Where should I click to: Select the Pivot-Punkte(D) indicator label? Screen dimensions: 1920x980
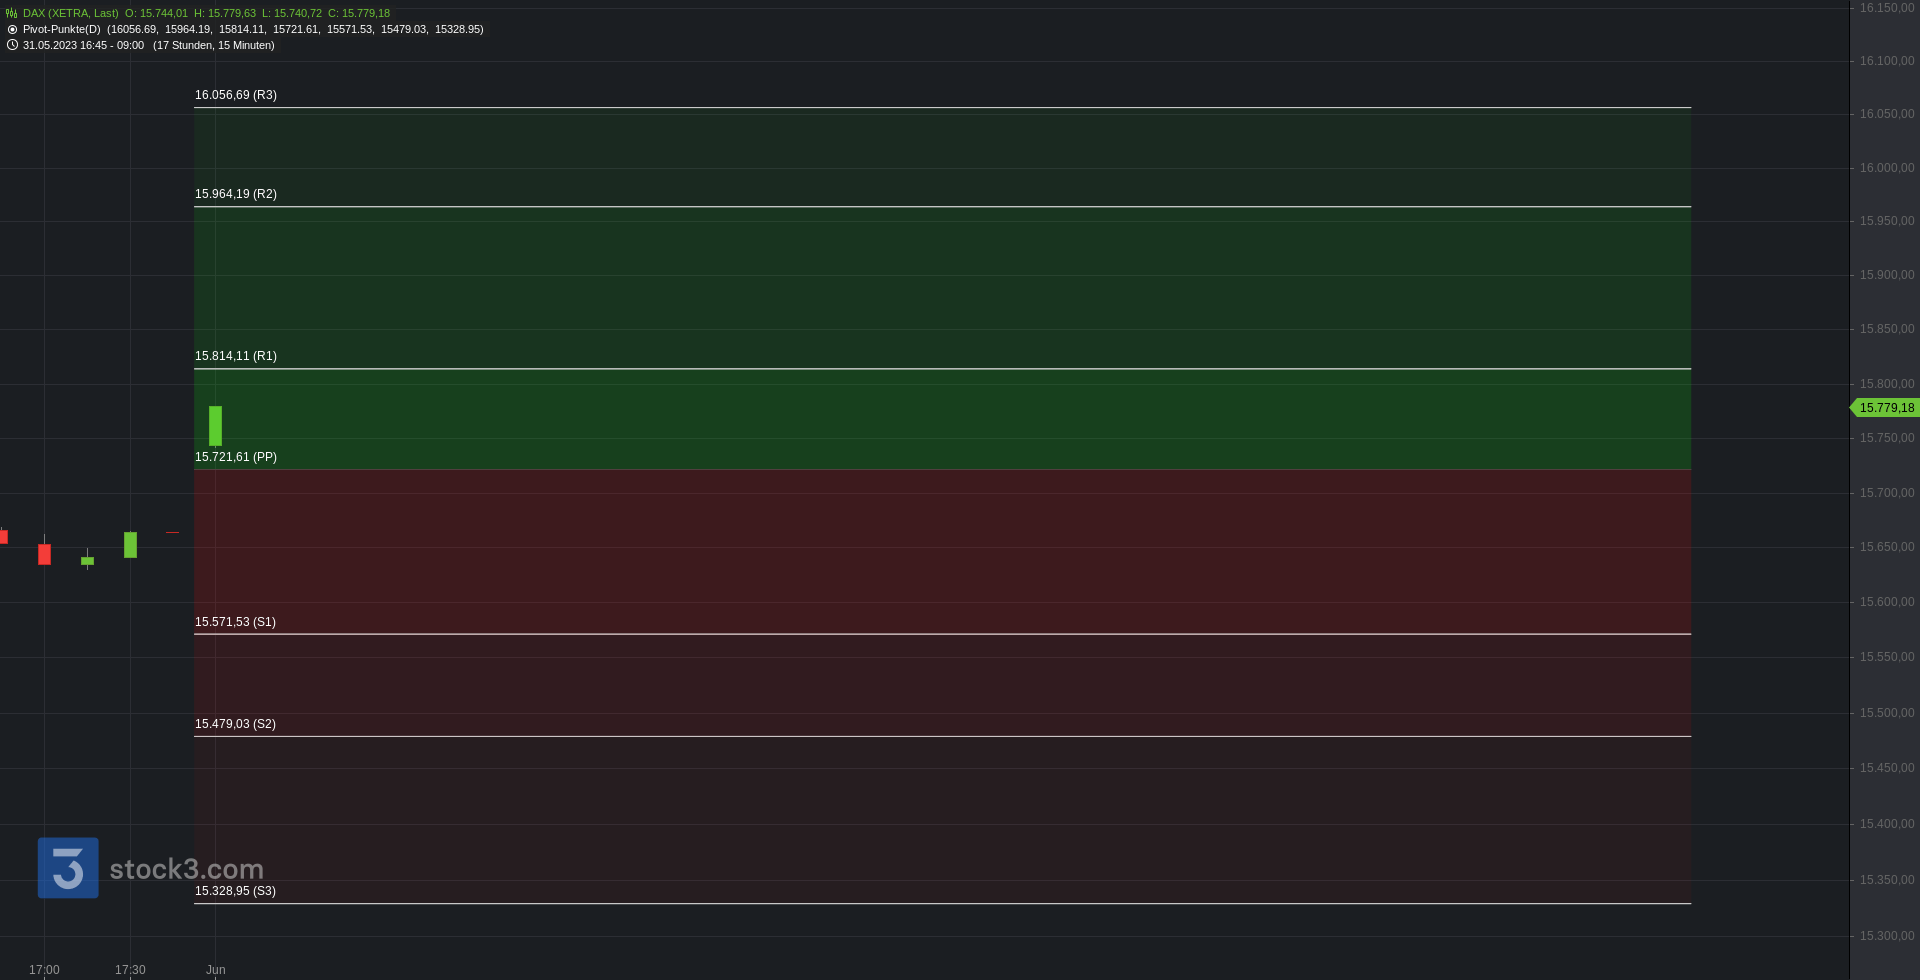(61, 30)
